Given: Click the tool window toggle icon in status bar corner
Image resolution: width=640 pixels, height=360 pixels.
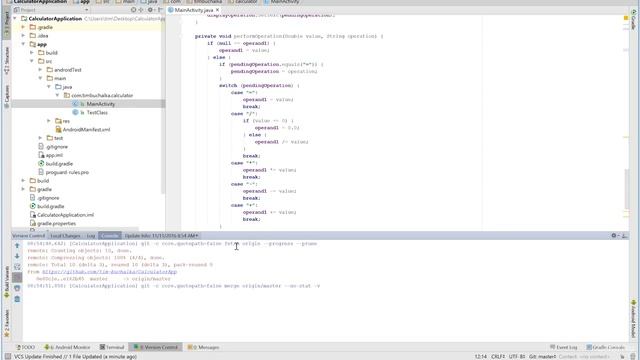Looking at the screenshot, I should [7, 356].
